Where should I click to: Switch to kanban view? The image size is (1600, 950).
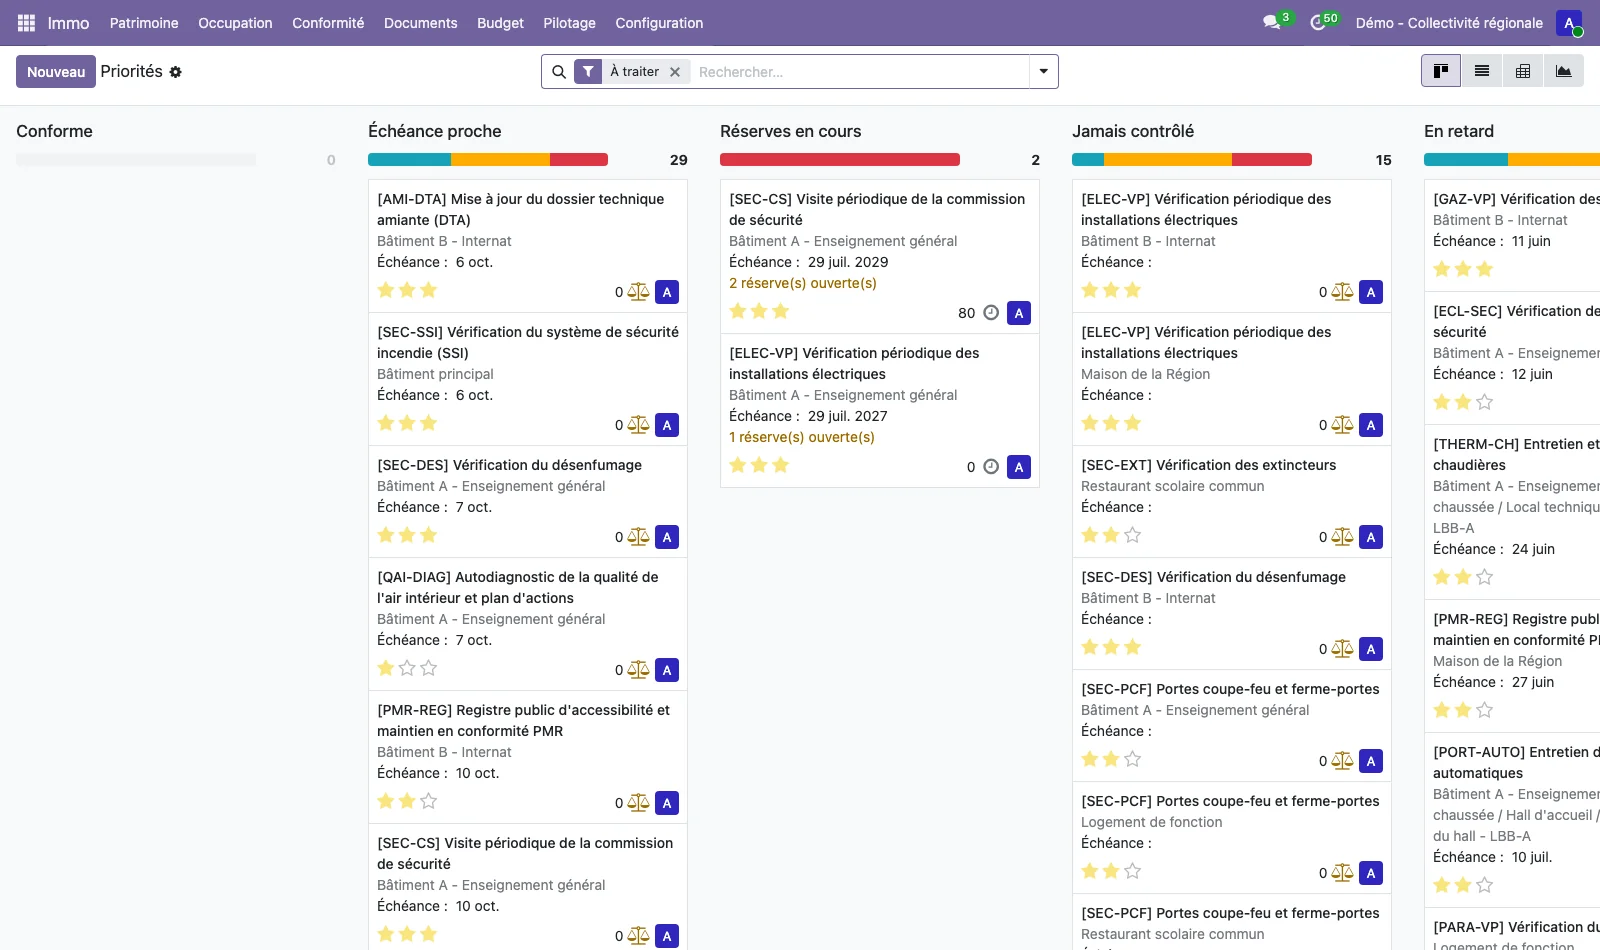(x=1441, y=71)
